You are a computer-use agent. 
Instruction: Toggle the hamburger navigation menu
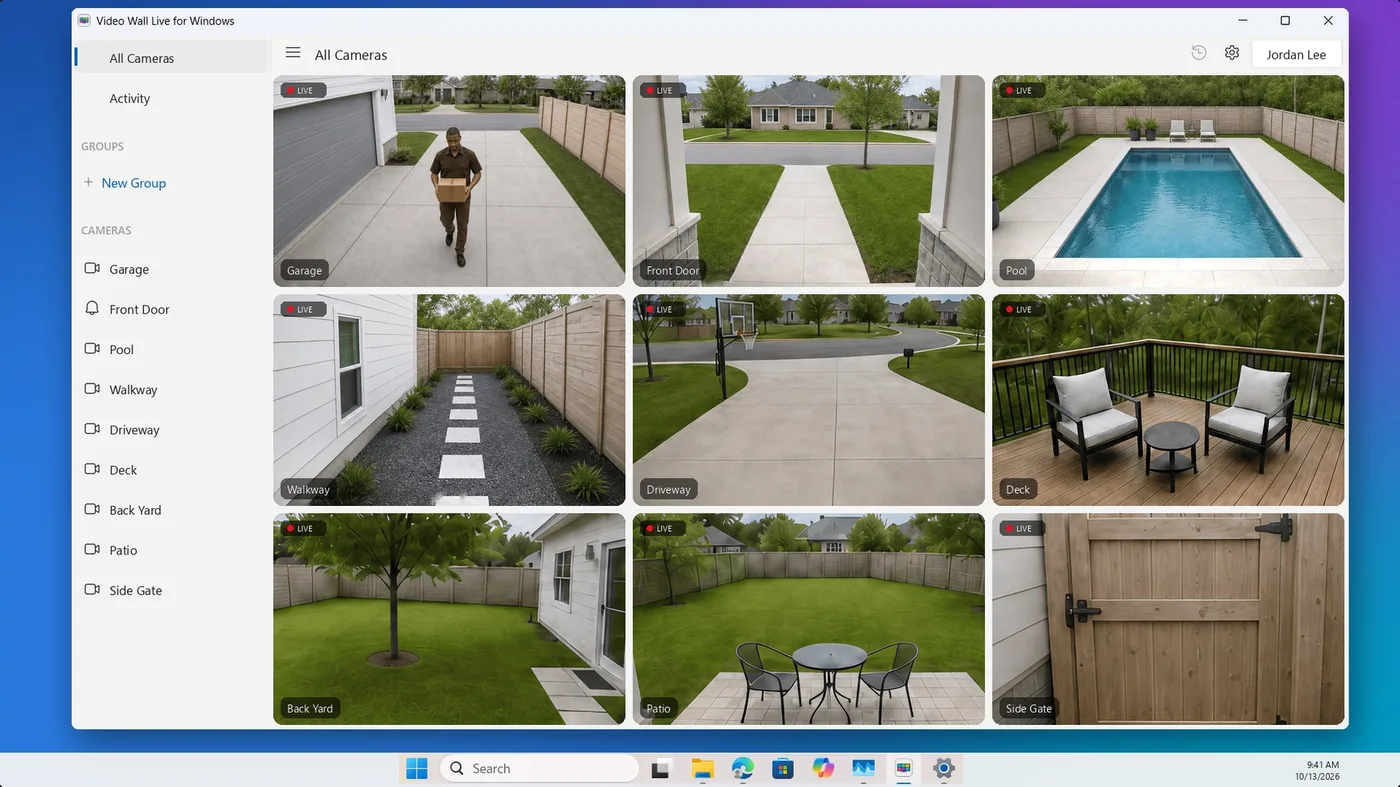[293, 53]
